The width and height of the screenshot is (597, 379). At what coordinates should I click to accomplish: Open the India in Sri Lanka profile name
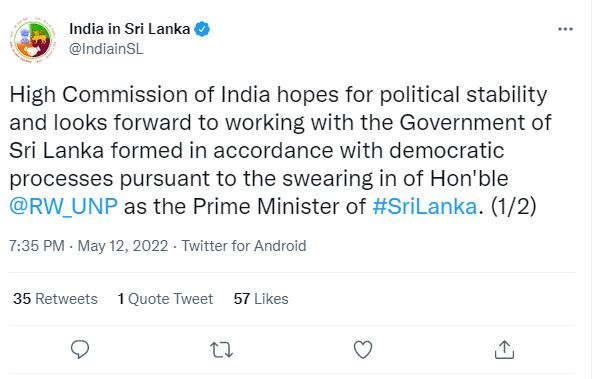129,29
